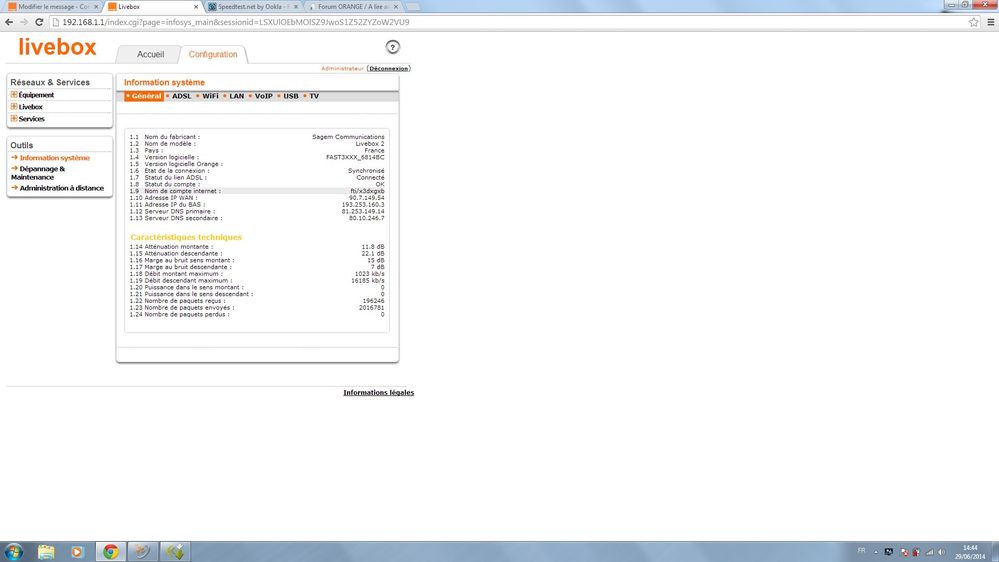Screen dimensions: 999x562
Task: Click FR language indicator in tray
Action: pos(861,551)
